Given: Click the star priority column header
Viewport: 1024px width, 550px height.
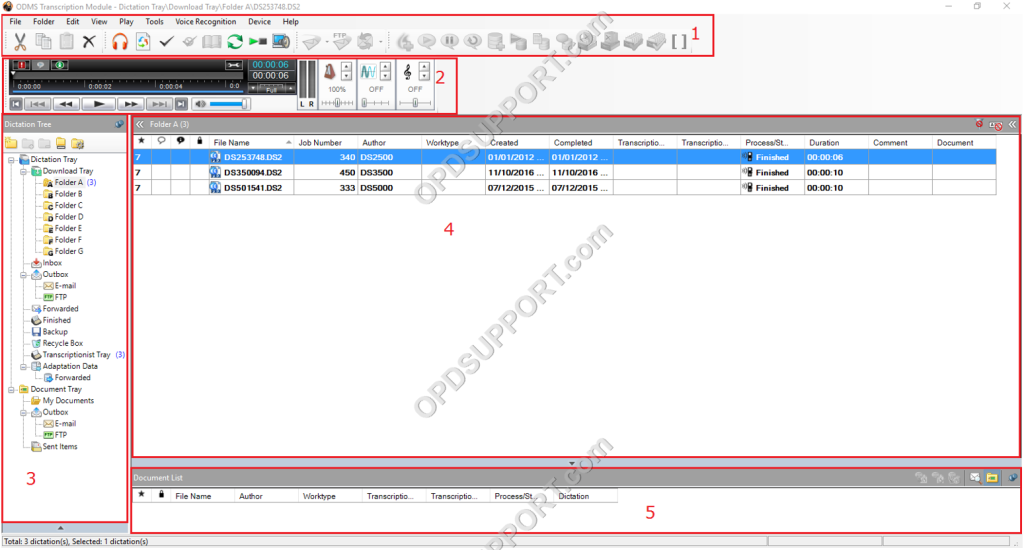Looking at the screenshot, I should [x=141, y=142].
